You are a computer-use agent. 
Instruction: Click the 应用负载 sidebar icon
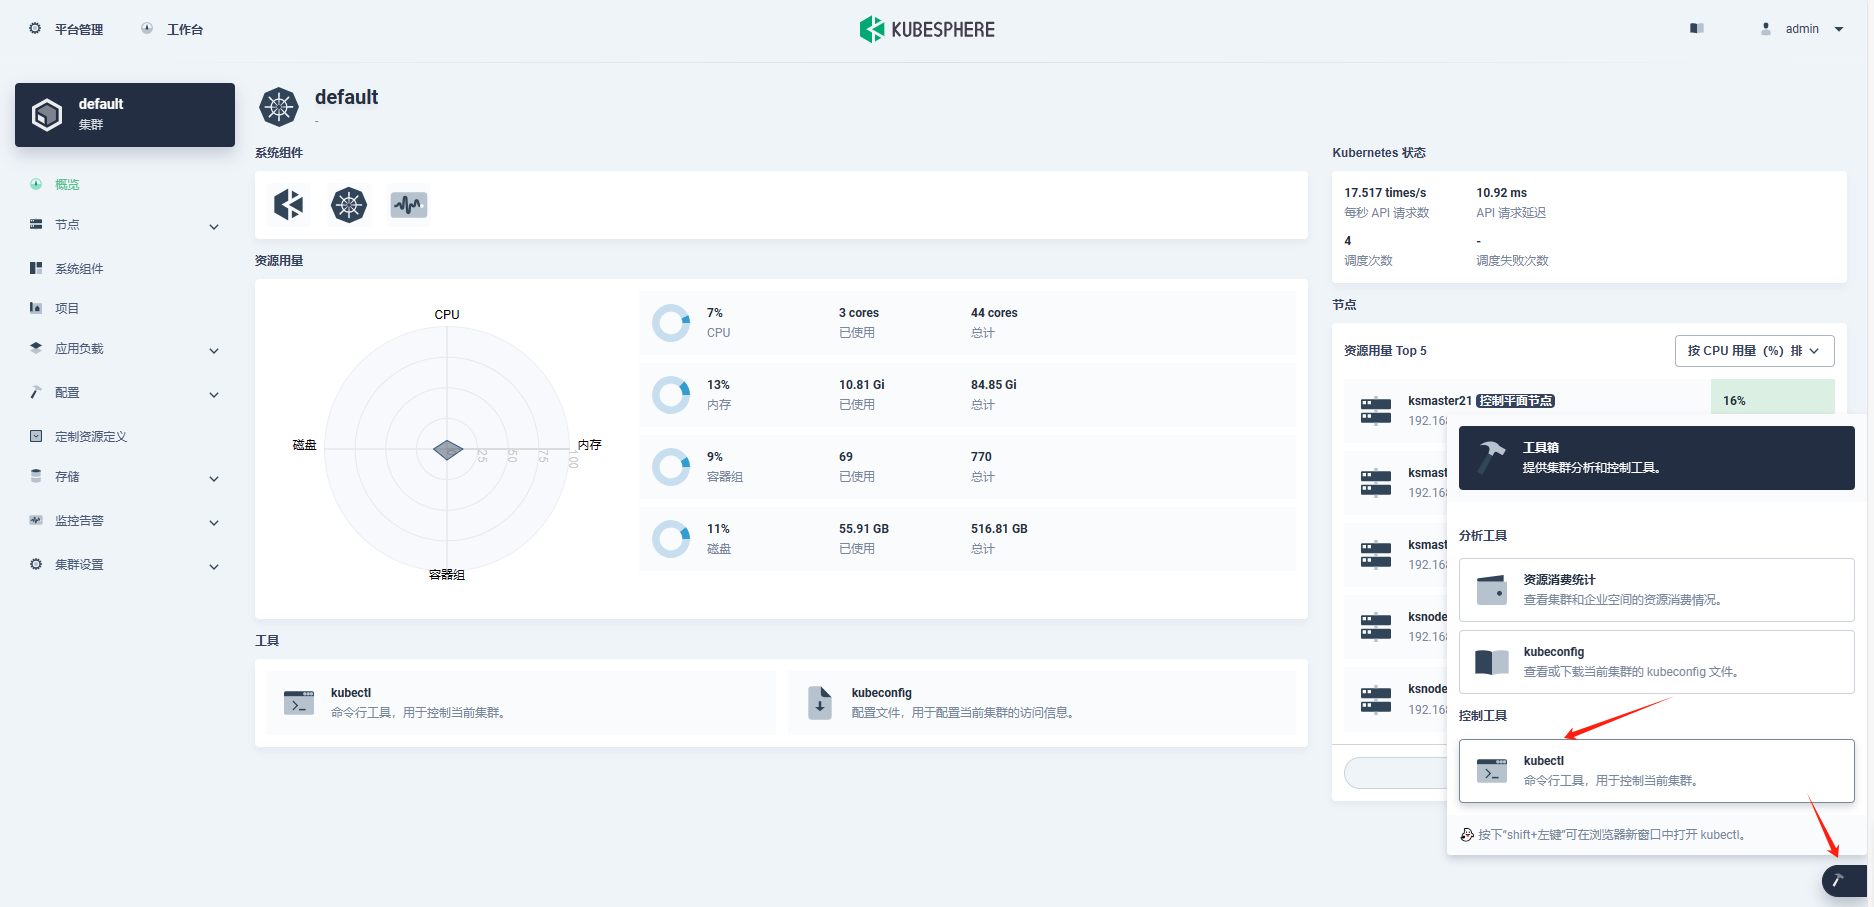point(36,348)
